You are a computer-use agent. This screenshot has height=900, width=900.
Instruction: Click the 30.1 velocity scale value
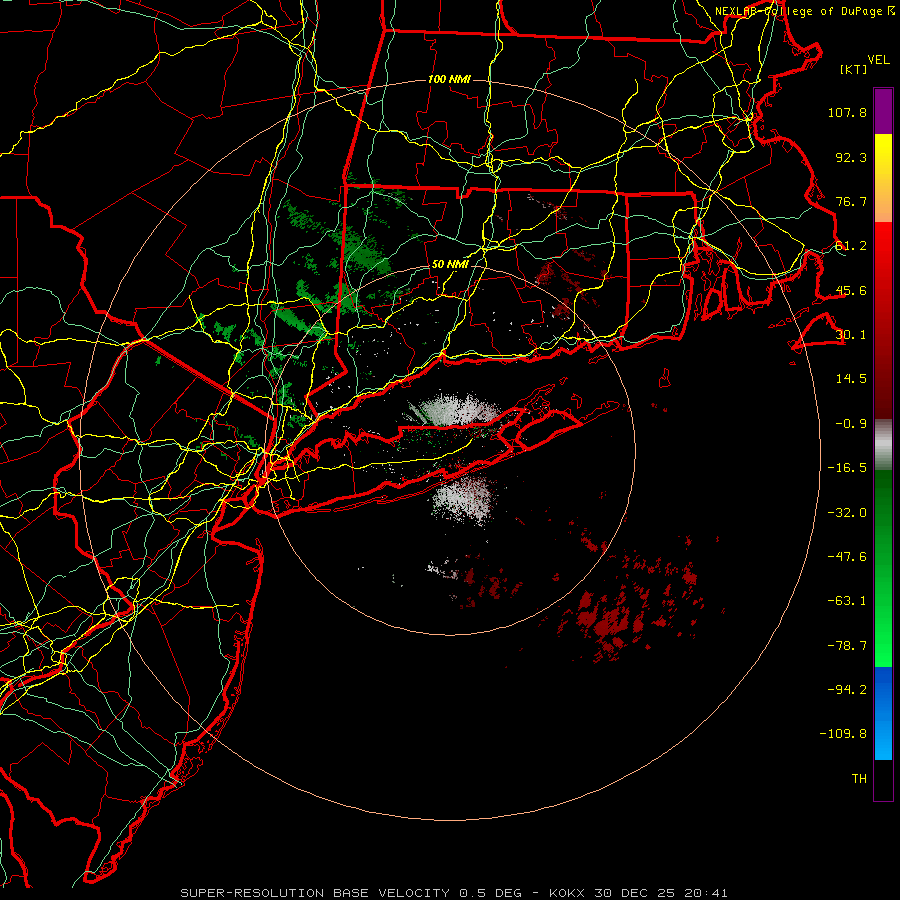[851, 335]
